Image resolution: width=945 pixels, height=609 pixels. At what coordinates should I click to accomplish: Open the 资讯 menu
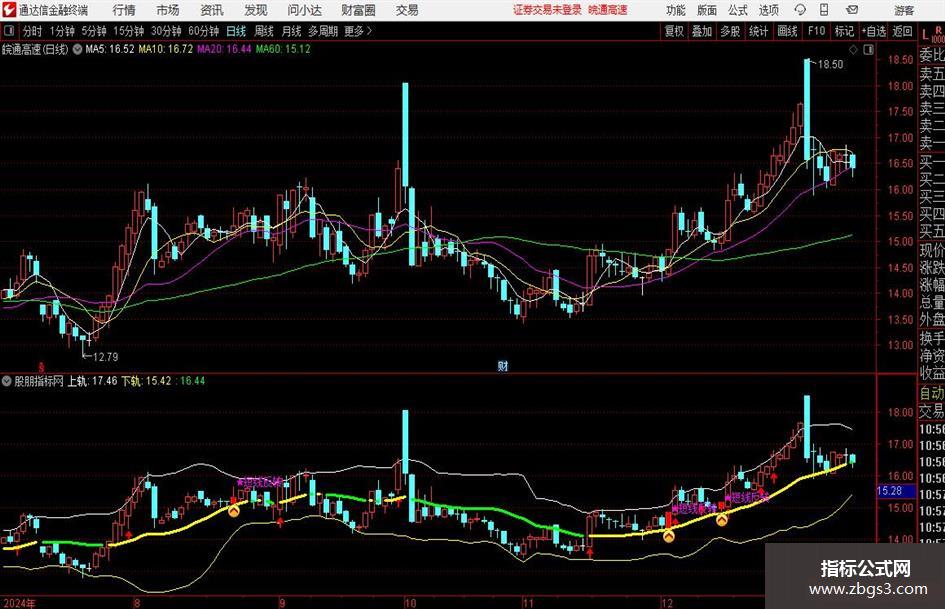pos(212,10)
